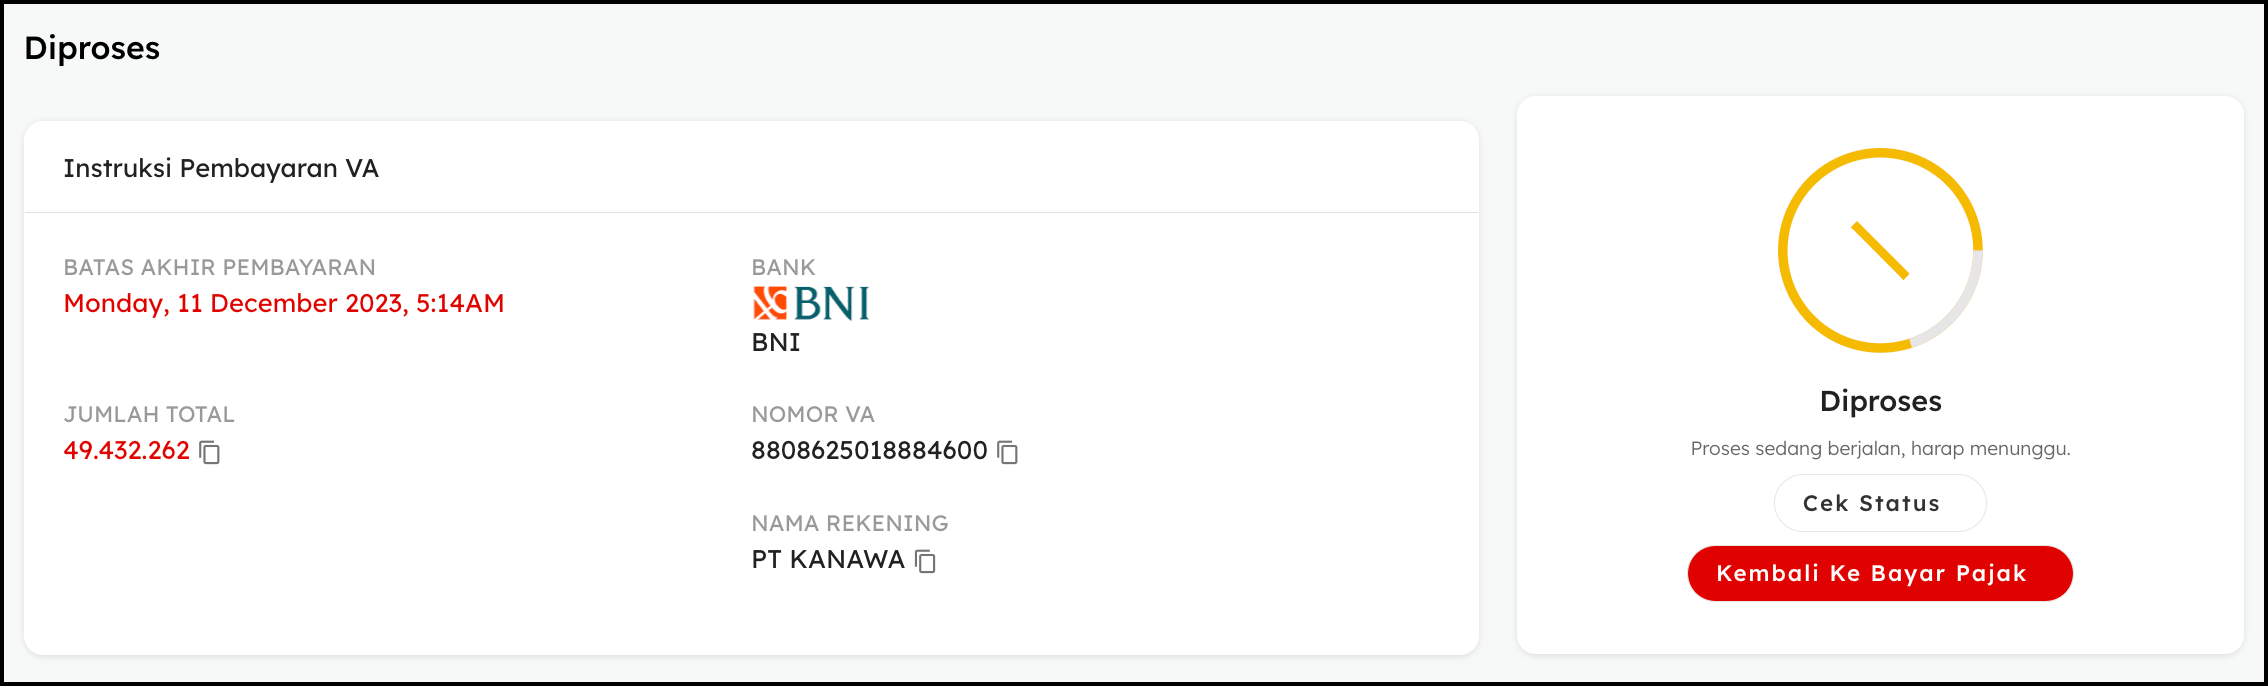
Task: Click the JUMLAH TOTAL label
Action: pos(149,414)
